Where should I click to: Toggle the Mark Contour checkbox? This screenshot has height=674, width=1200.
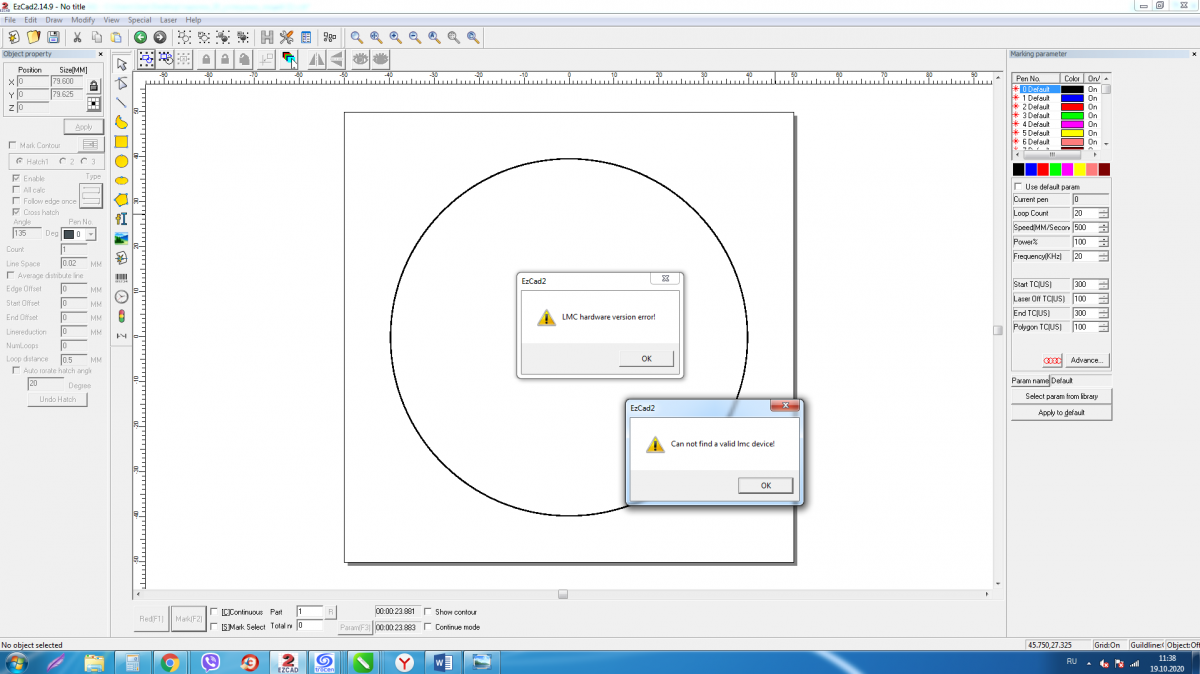click(11, 146)
